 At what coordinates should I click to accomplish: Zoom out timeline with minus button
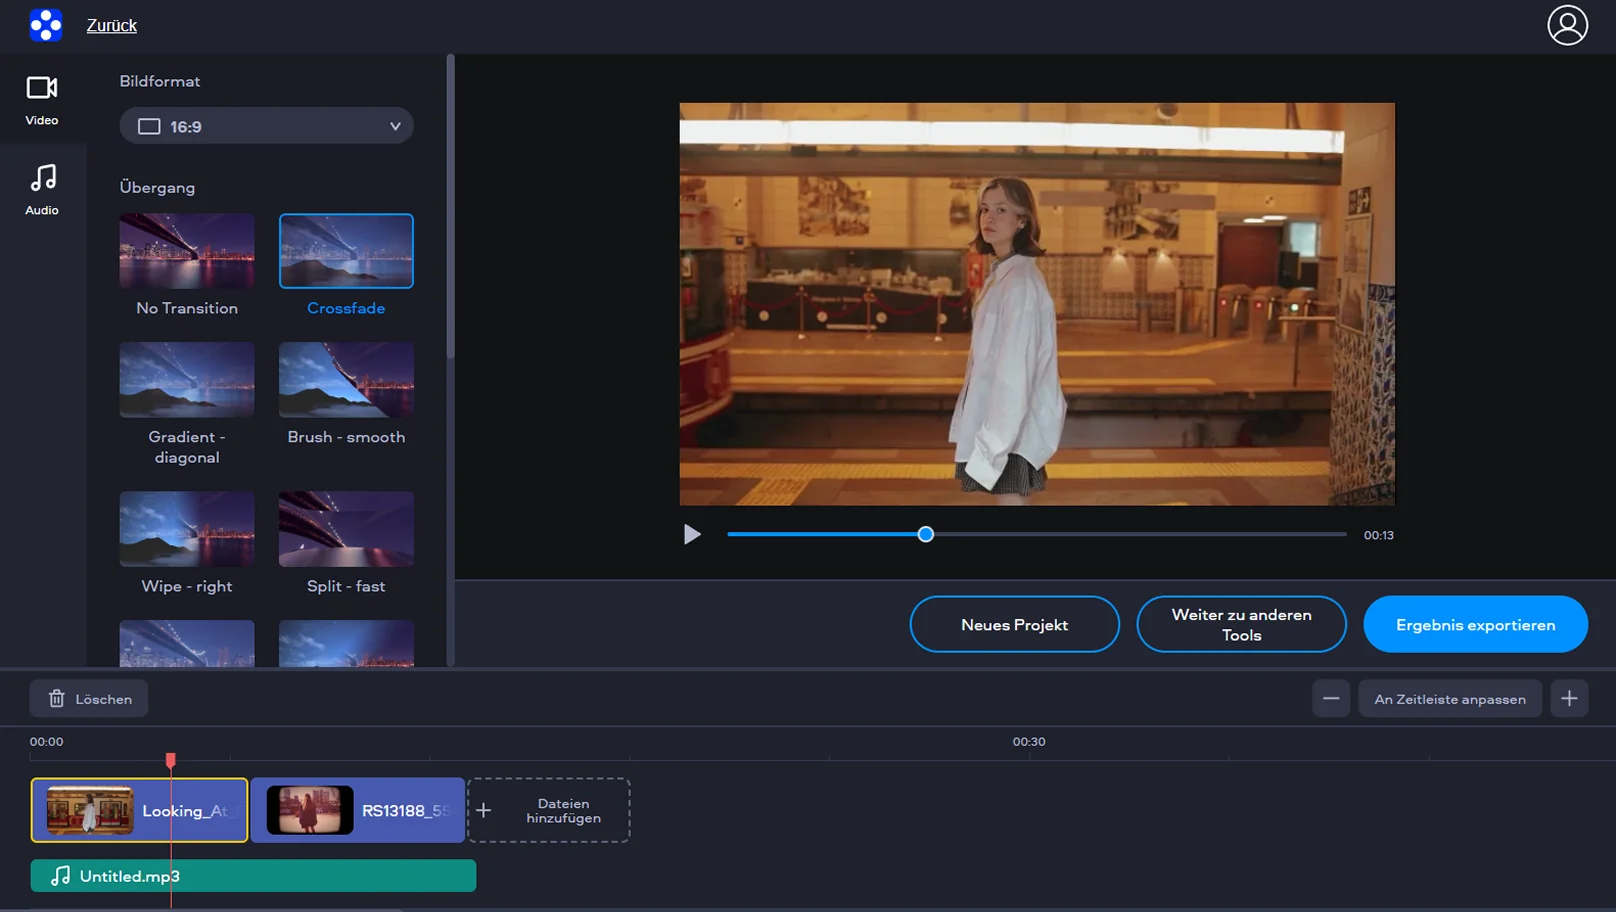coord(1331,699)
